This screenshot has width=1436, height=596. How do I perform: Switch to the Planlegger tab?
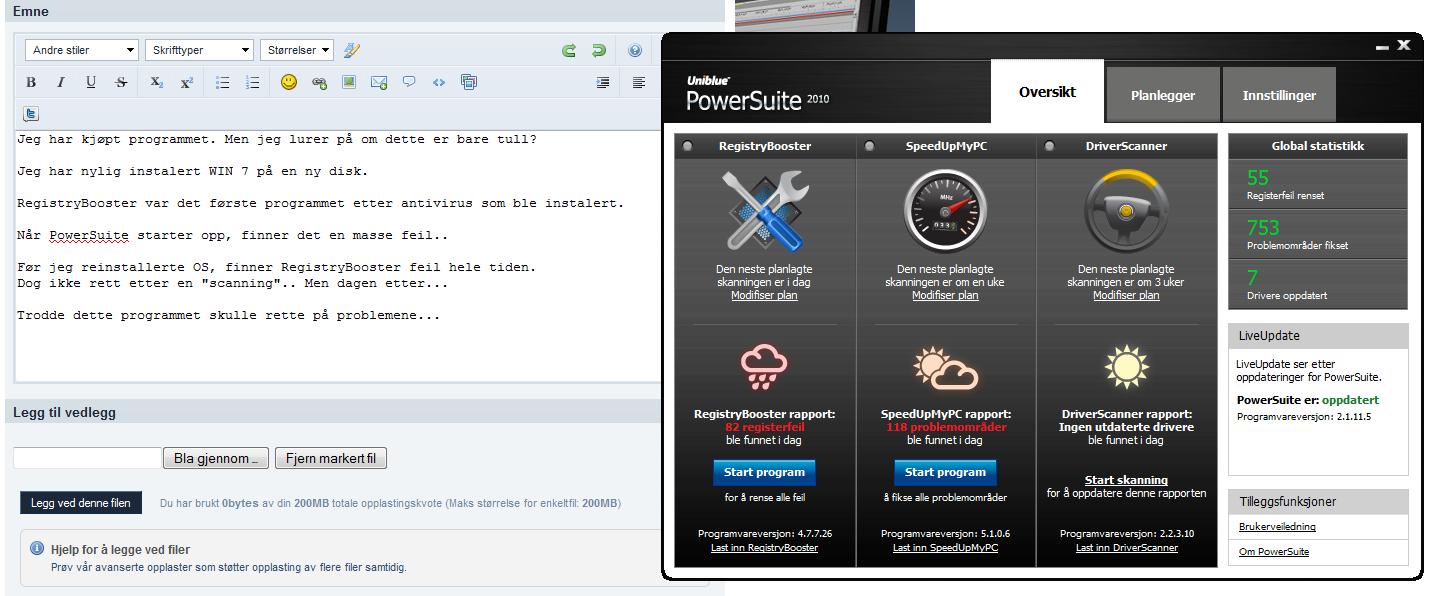click(x=1163, y=95)
